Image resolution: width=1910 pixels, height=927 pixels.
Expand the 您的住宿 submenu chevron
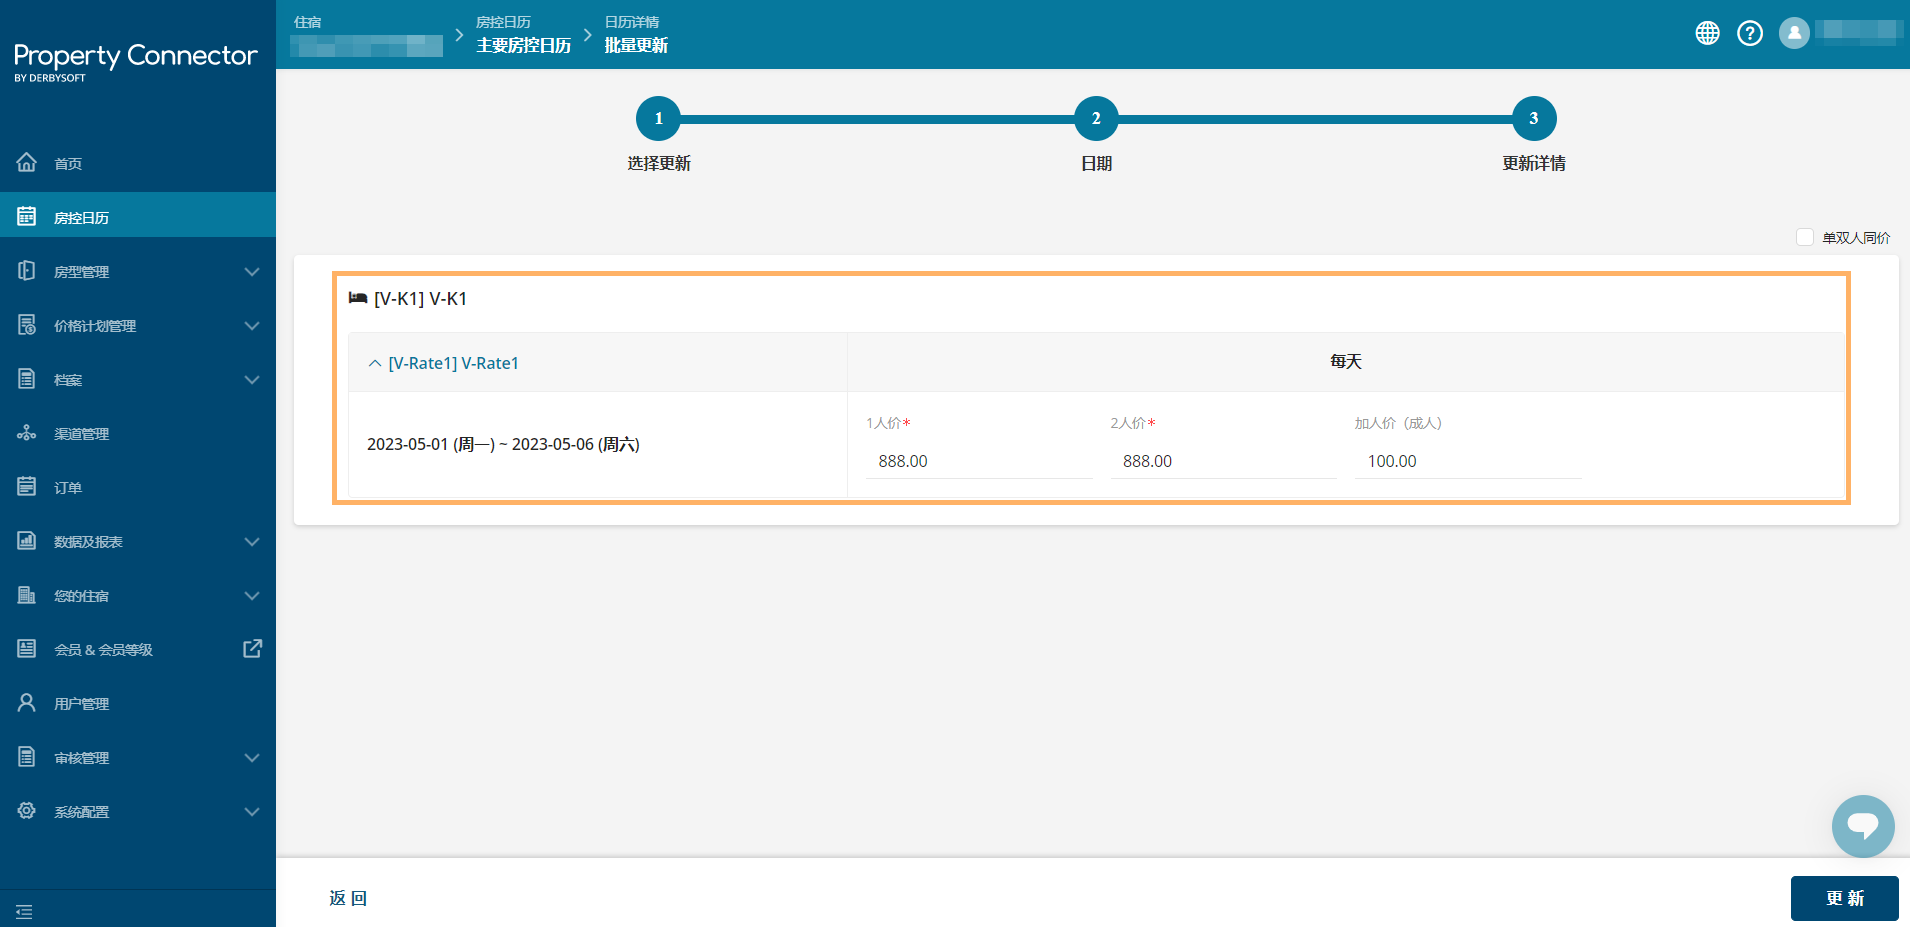(252, 595)
